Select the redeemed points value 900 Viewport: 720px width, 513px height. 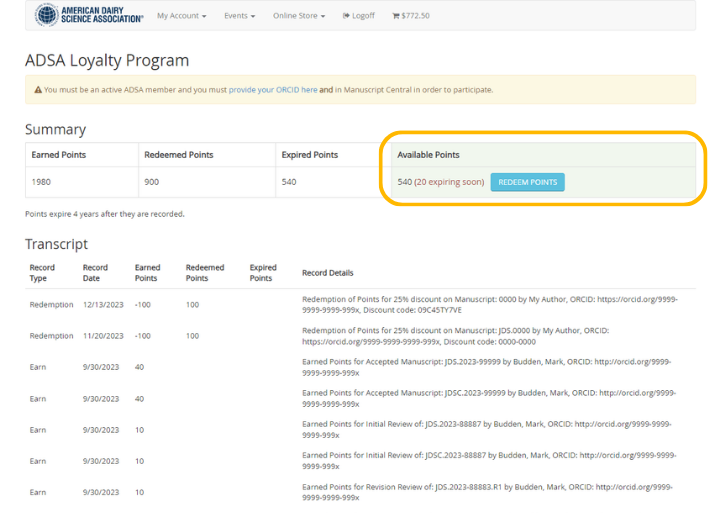pyautogui.click(x=152, y=182)
